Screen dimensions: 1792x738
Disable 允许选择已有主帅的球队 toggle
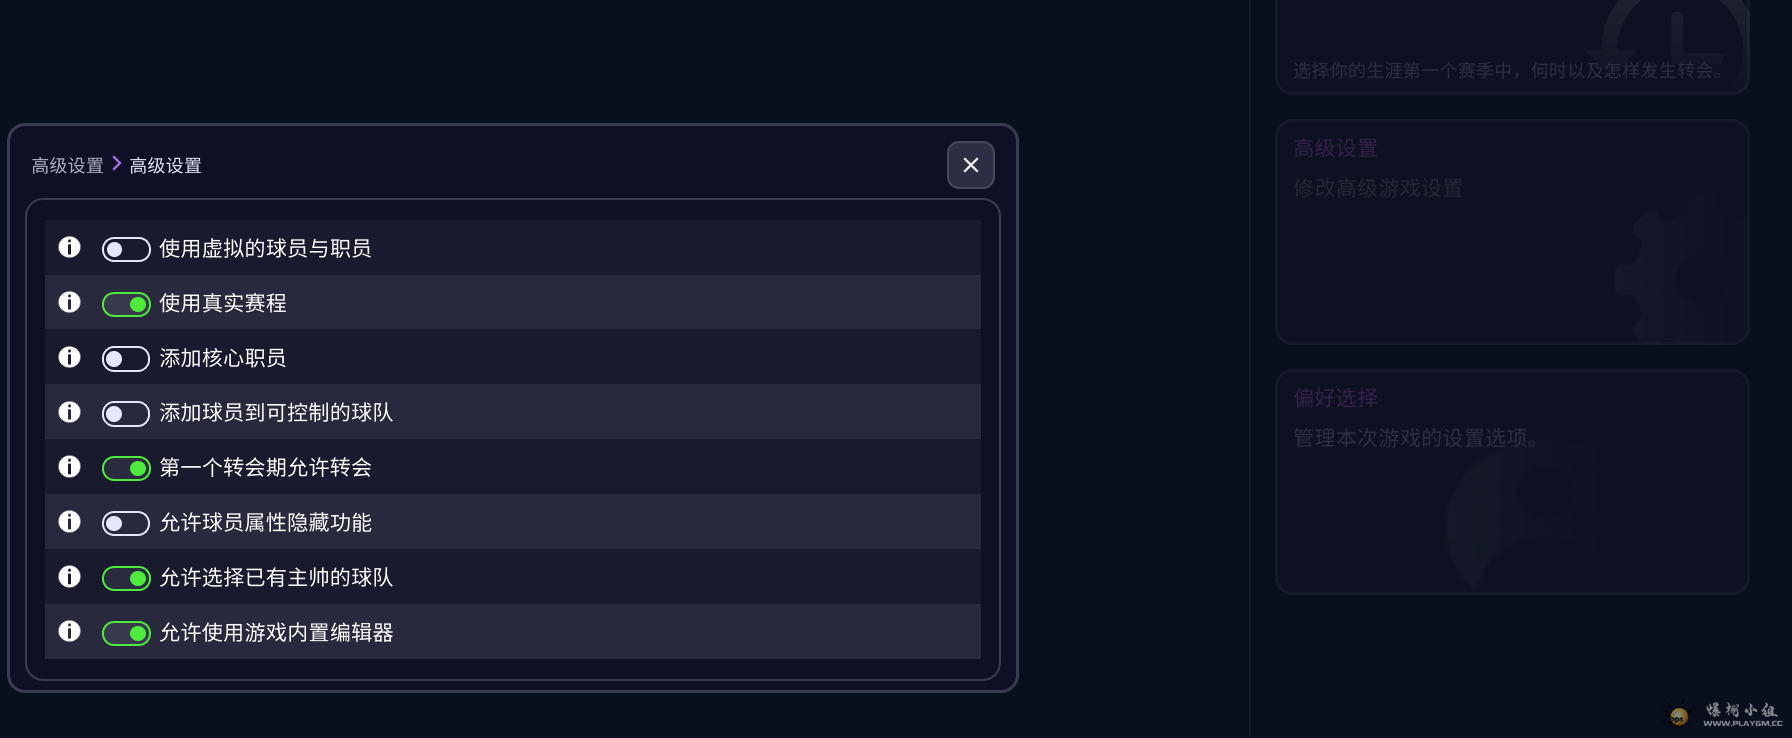click(126, 578)
